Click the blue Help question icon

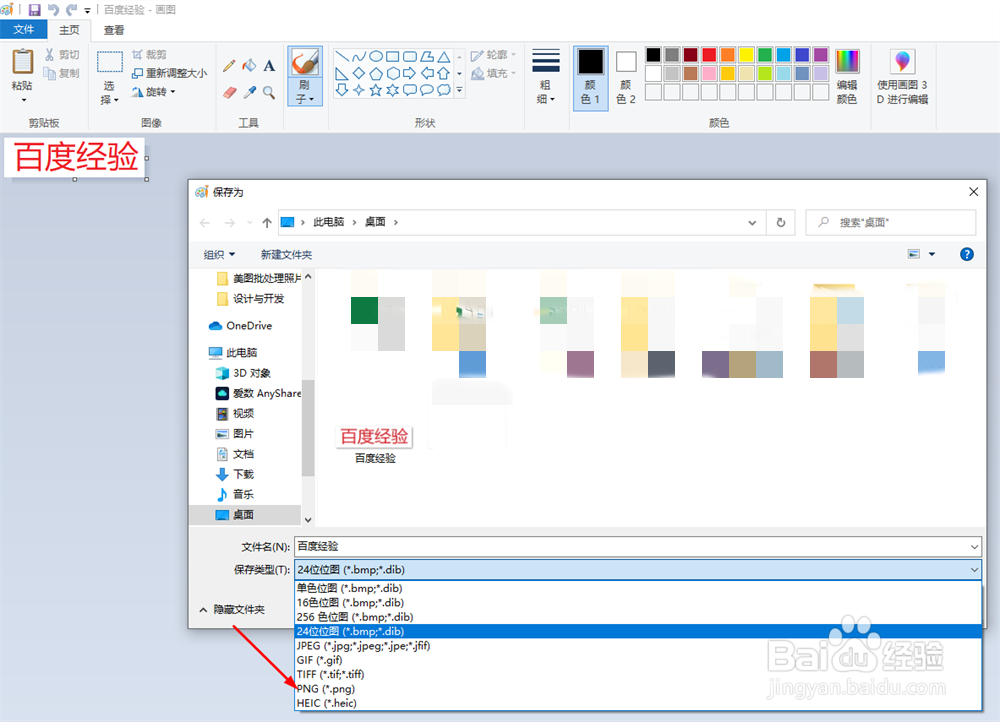967,254
